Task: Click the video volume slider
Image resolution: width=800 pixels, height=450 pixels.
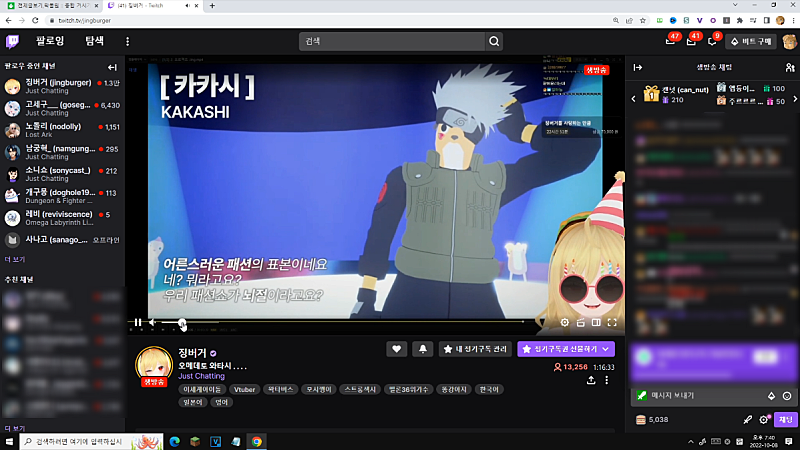Action: coord(170,322)
